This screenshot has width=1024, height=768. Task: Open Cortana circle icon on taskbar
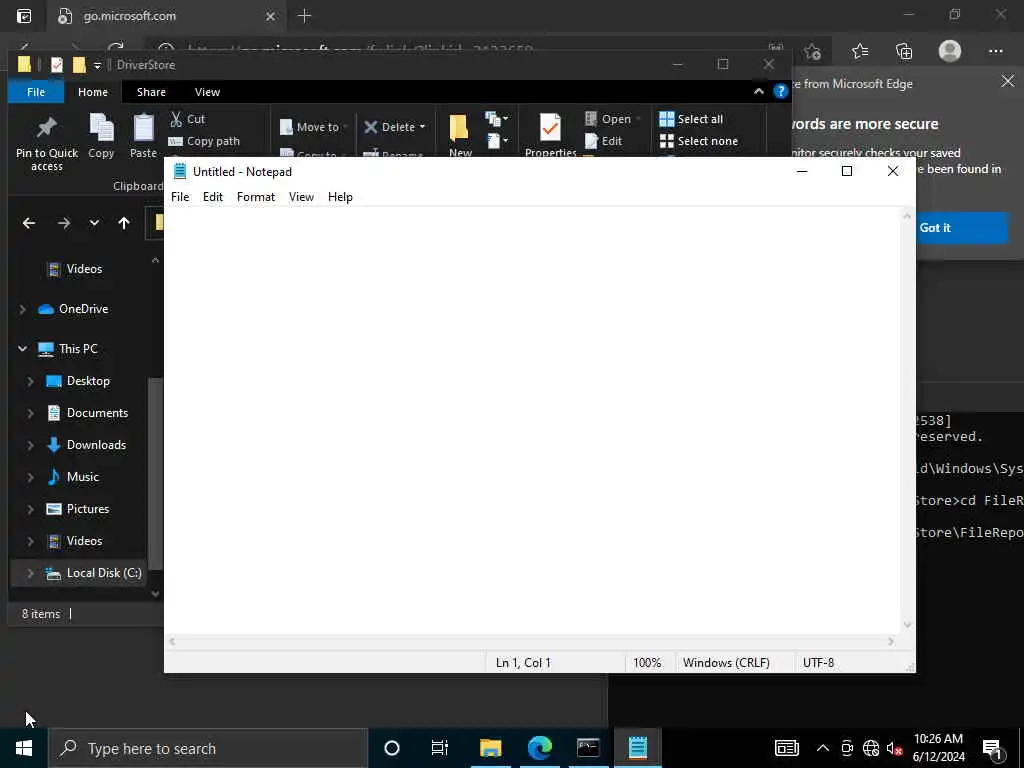pyautogui.click(x=392, y=748)
